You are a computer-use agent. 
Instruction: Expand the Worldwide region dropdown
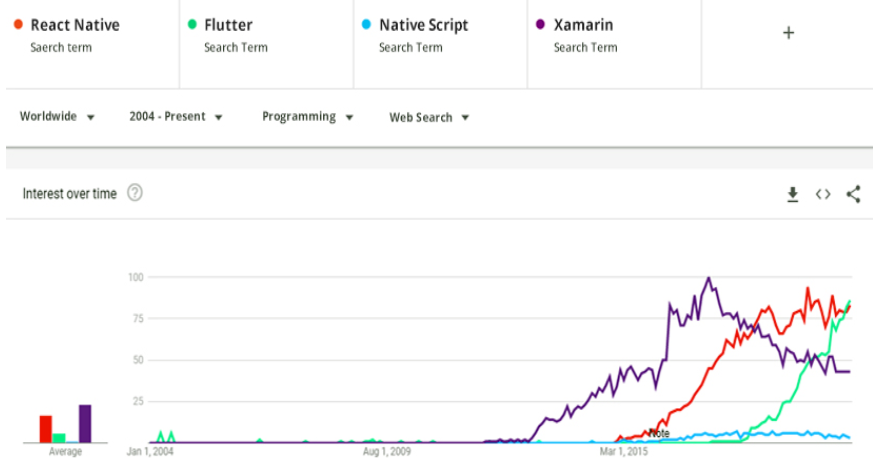[x=57, y=117]
